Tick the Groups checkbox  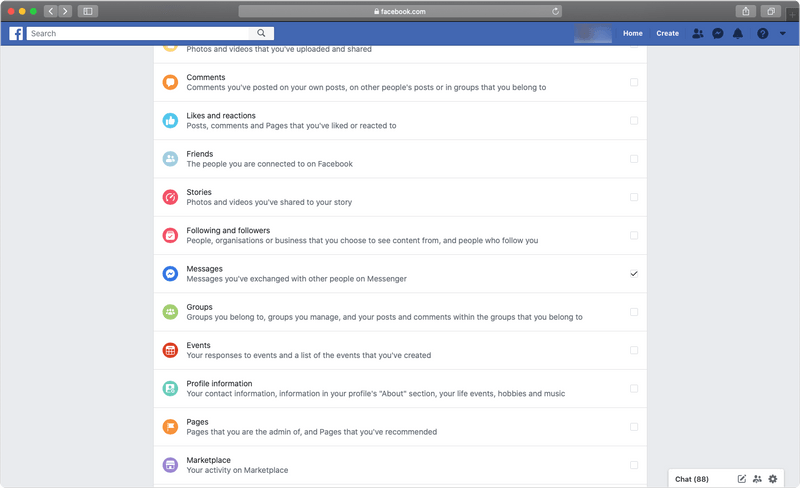[634, 312]
